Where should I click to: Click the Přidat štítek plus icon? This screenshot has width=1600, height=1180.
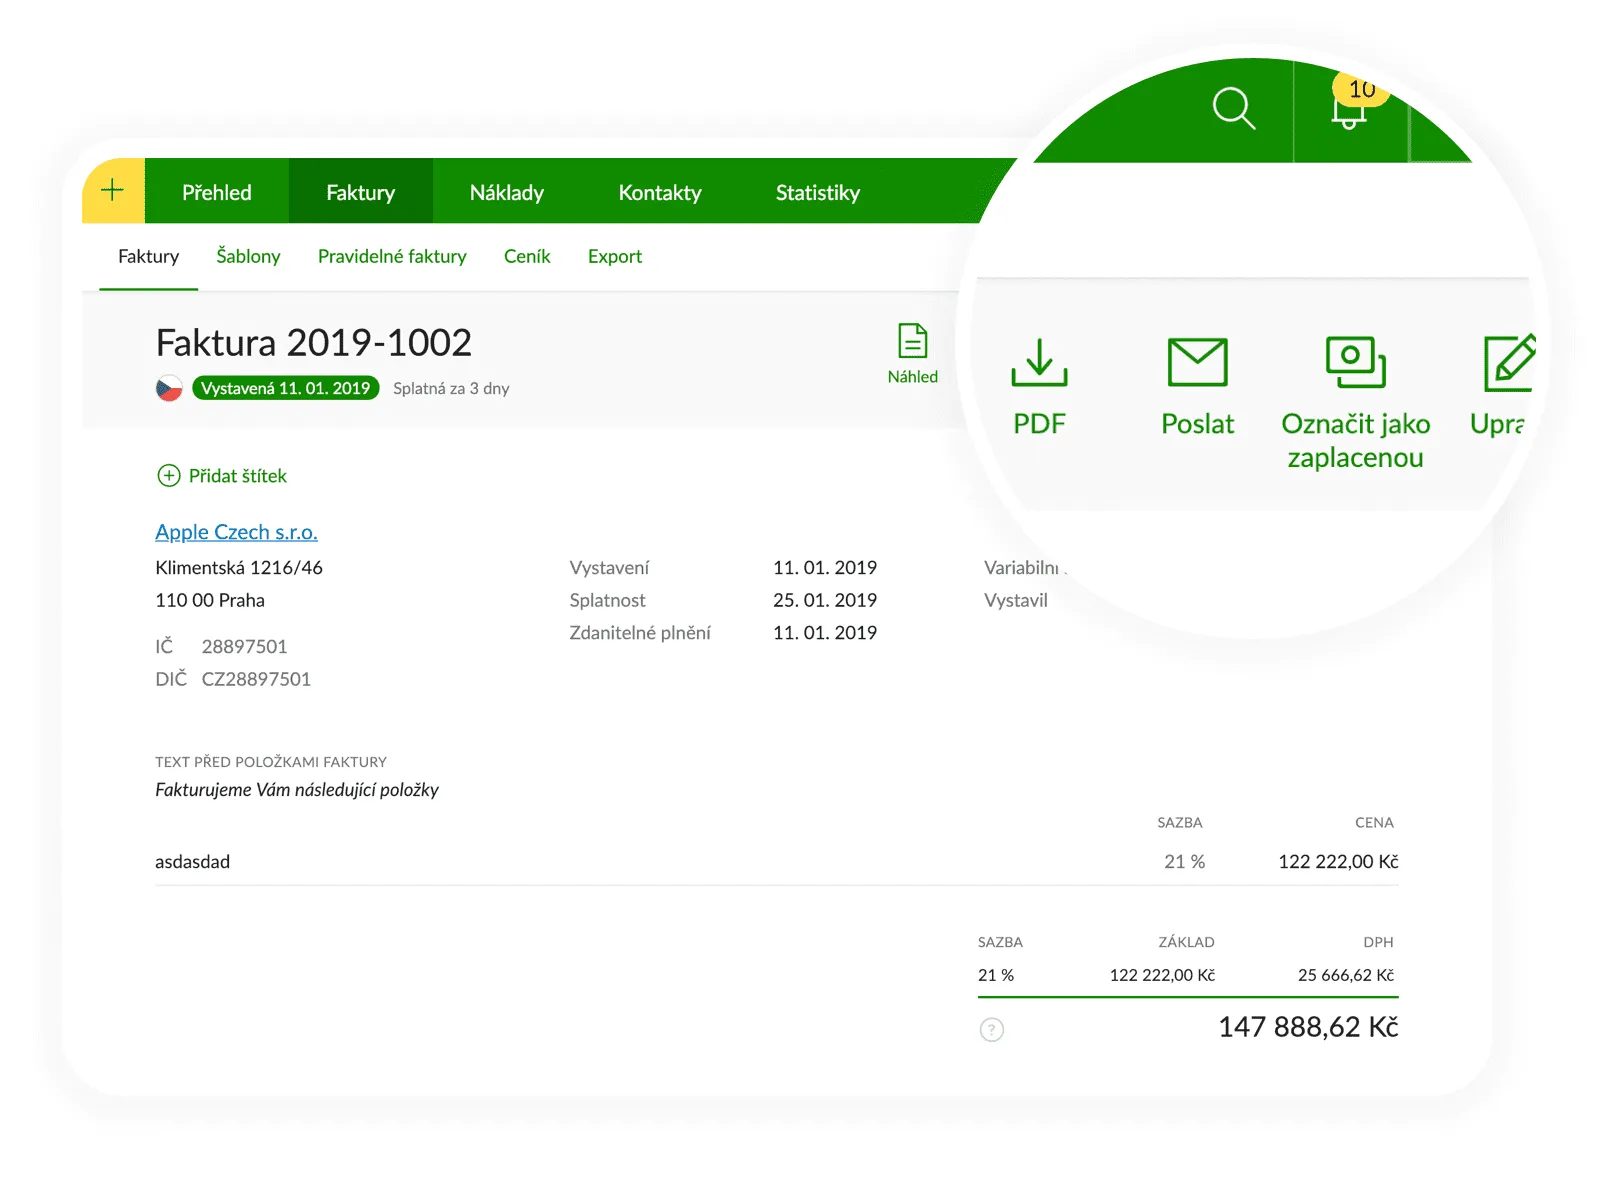[169, 476]
